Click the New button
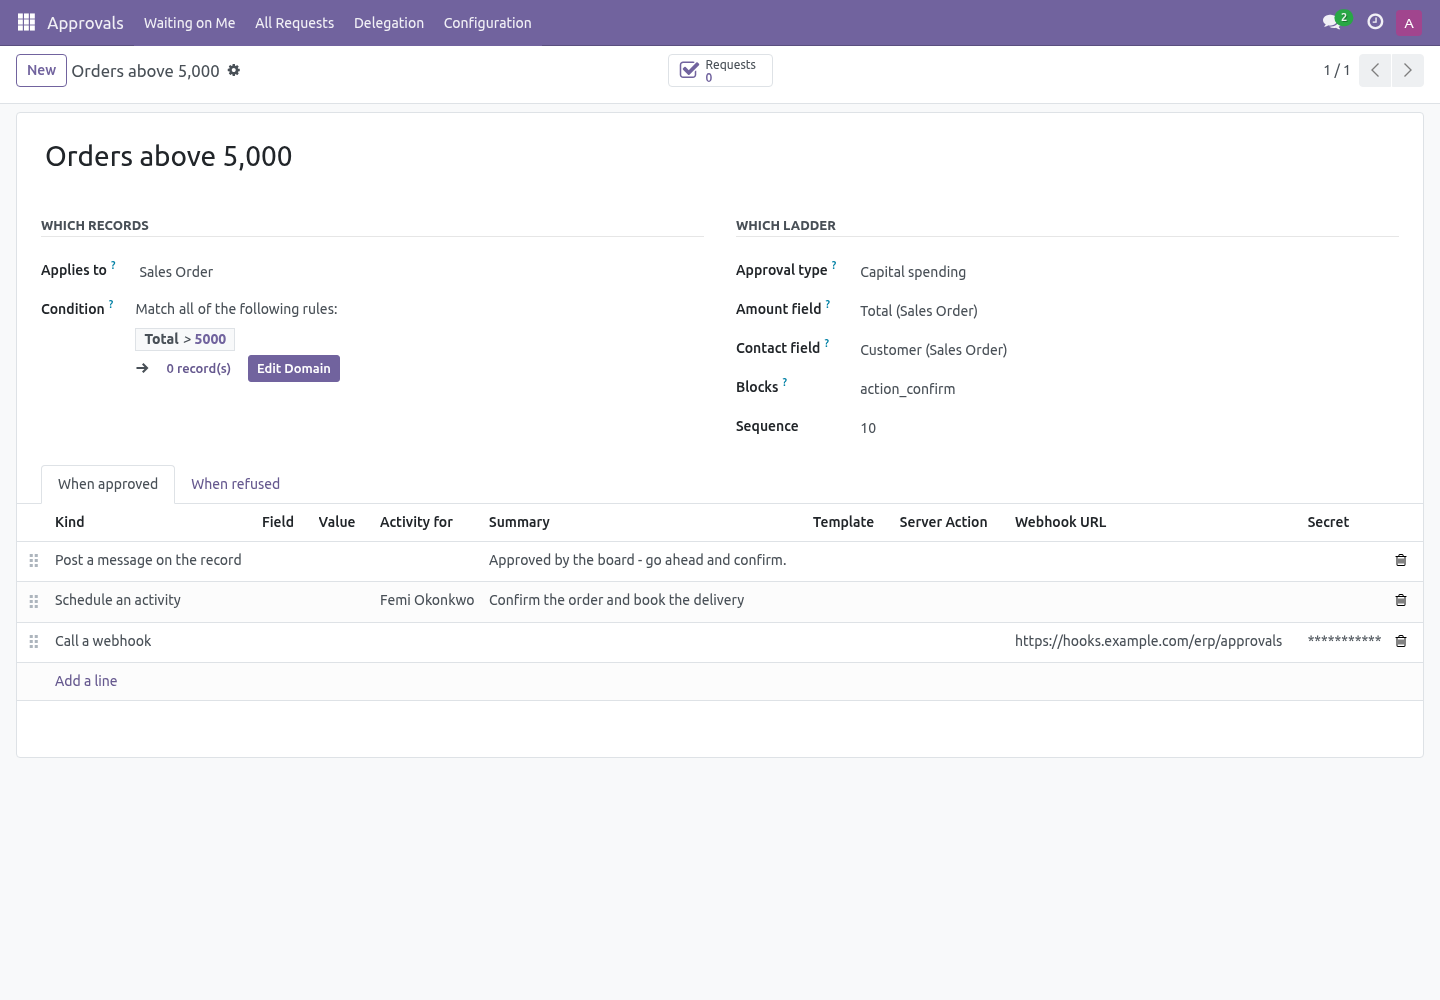 tap(42, 70)
